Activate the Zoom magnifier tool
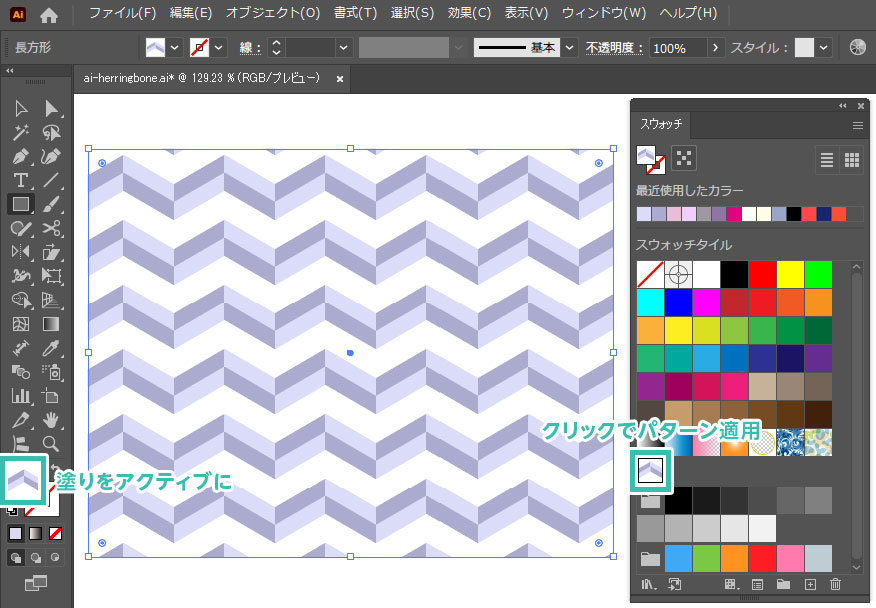Image resolution: width=876 pixels, height=608 pixels. point(51,443)
